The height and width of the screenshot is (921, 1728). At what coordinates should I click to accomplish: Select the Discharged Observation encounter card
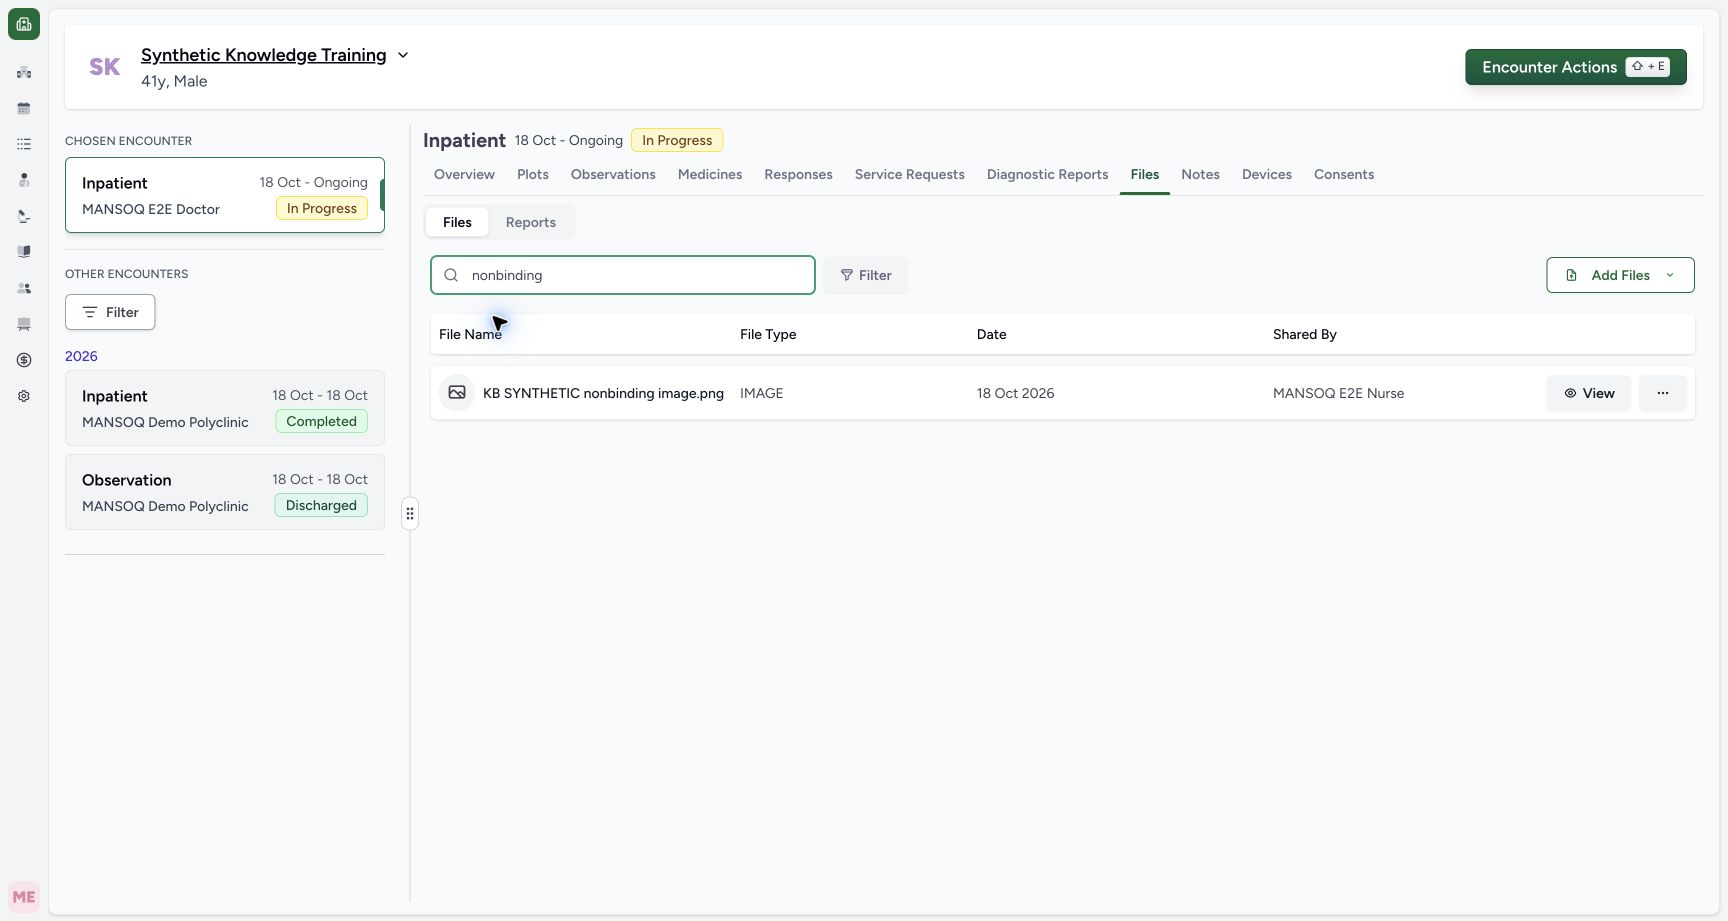[225, 492]
